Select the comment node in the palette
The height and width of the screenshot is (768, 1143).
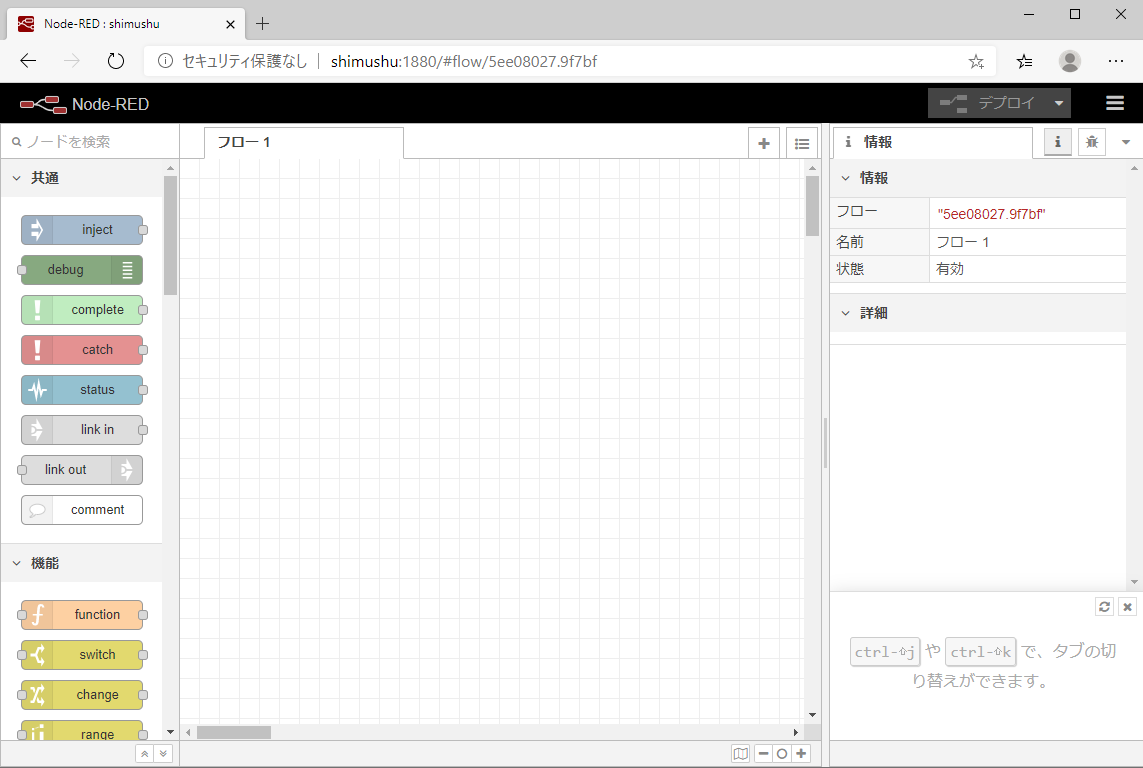tap(82, 510)
